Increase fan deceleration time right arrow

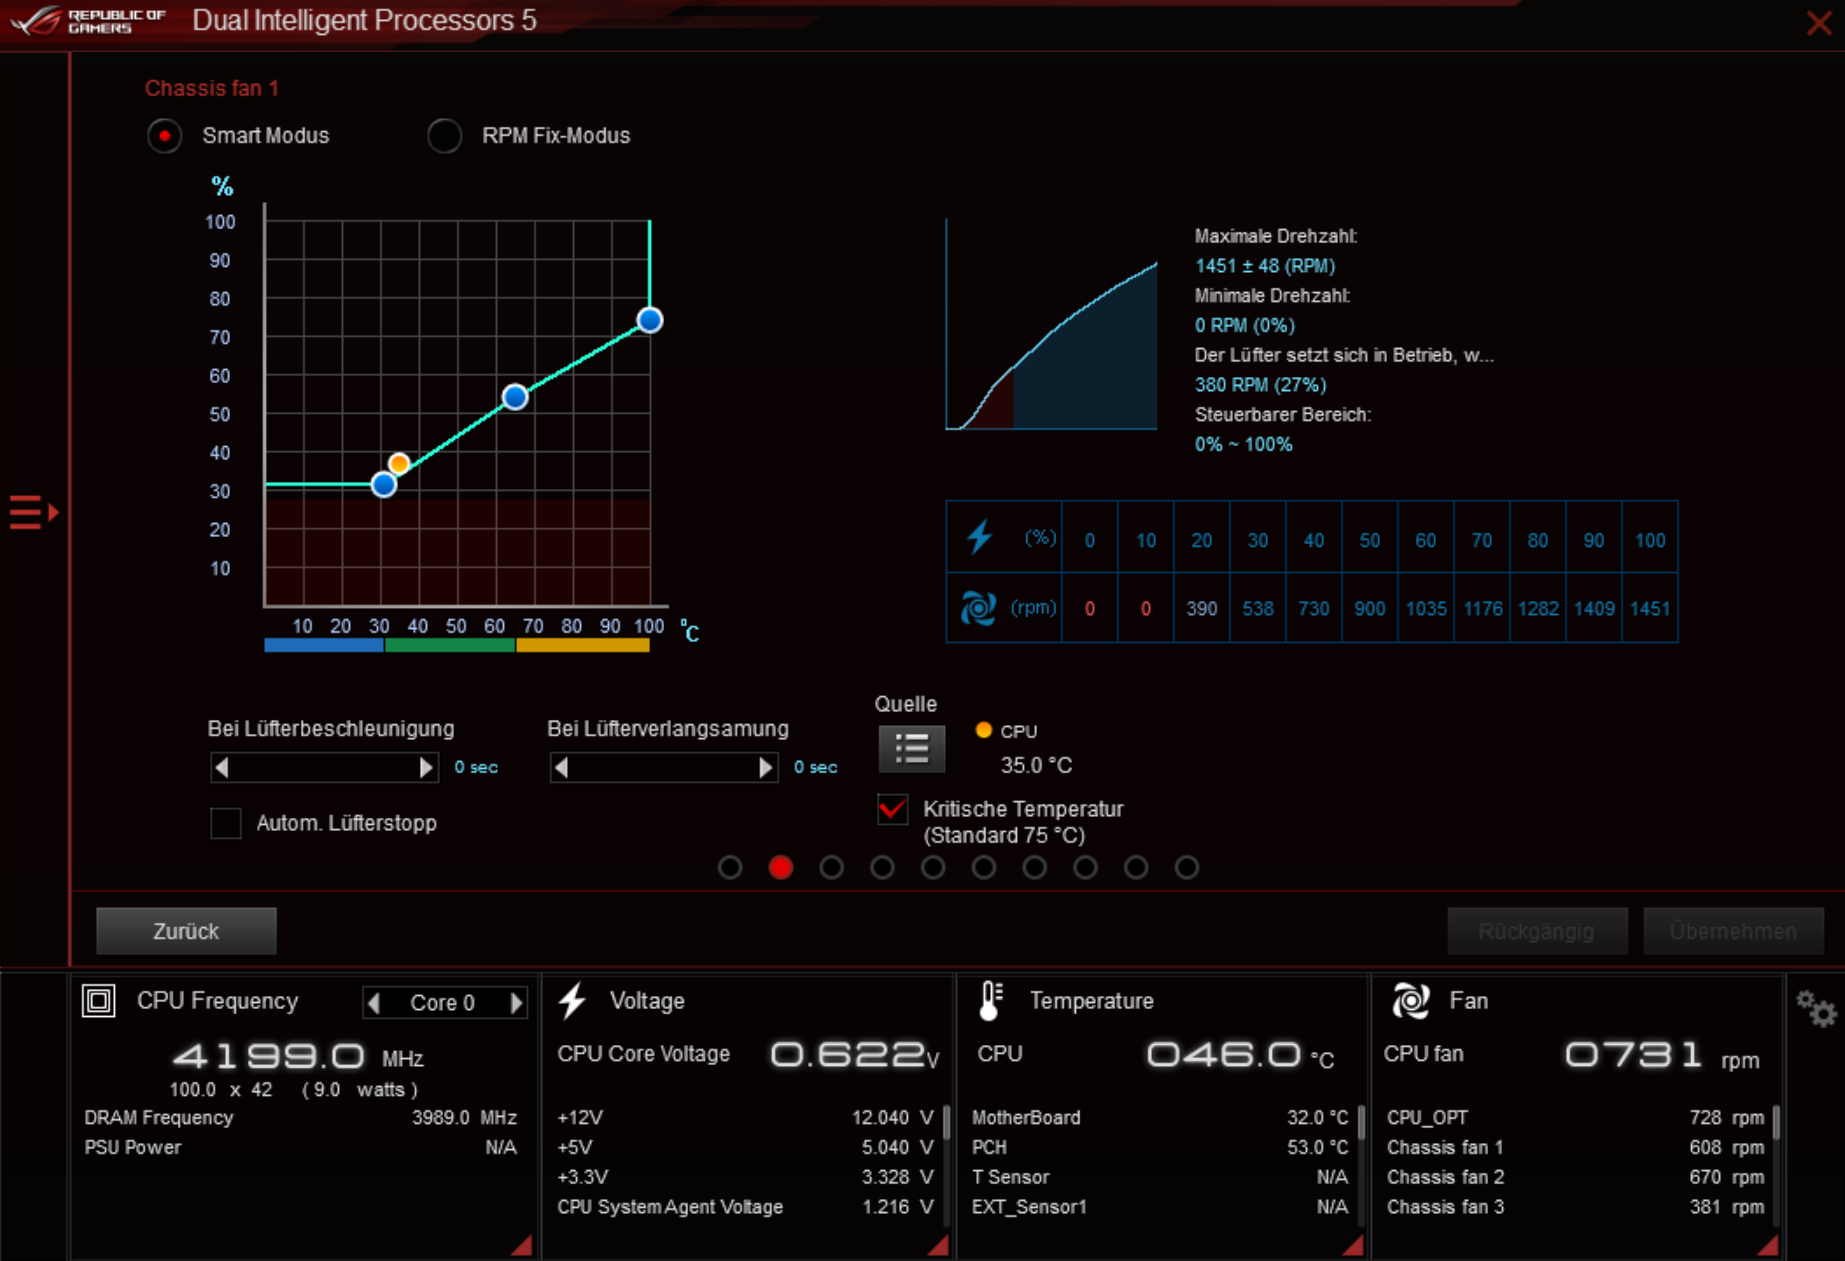(x=766, y=767)
